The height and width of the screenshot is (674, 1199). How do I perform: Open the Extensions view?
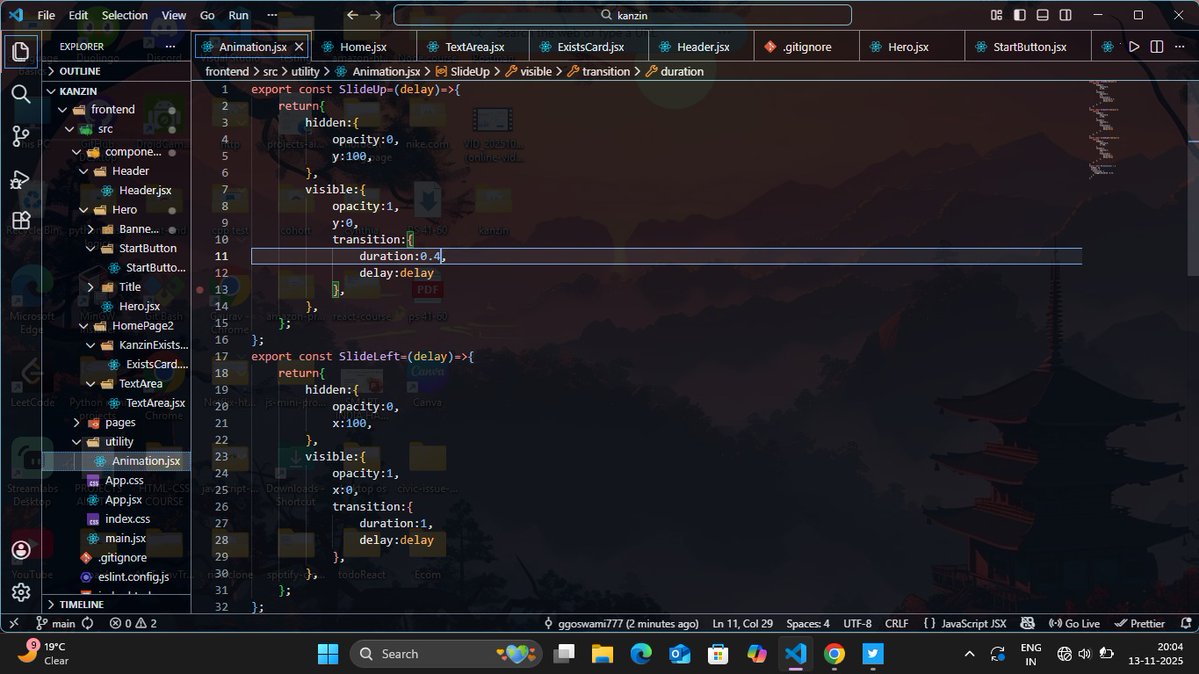click(22, 220)
